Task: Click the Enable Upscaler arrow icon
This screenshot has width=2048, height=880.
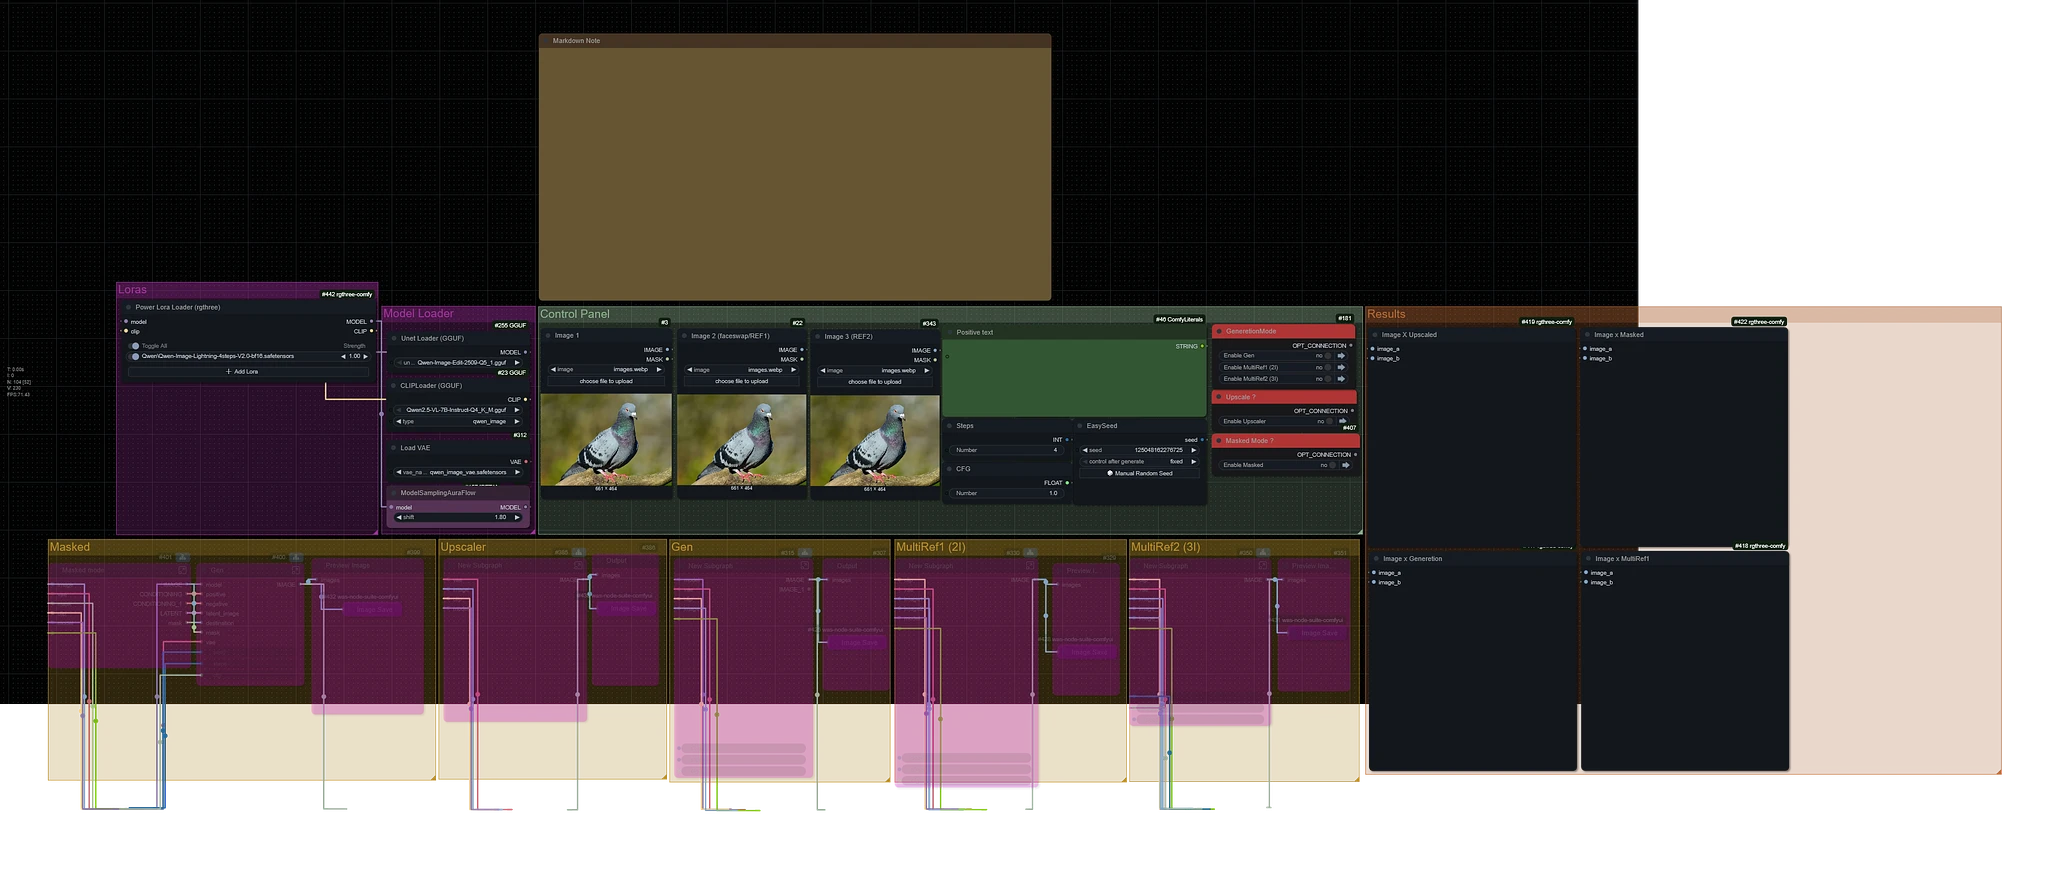Action: pyautogui.click(x=1342, y=421)
